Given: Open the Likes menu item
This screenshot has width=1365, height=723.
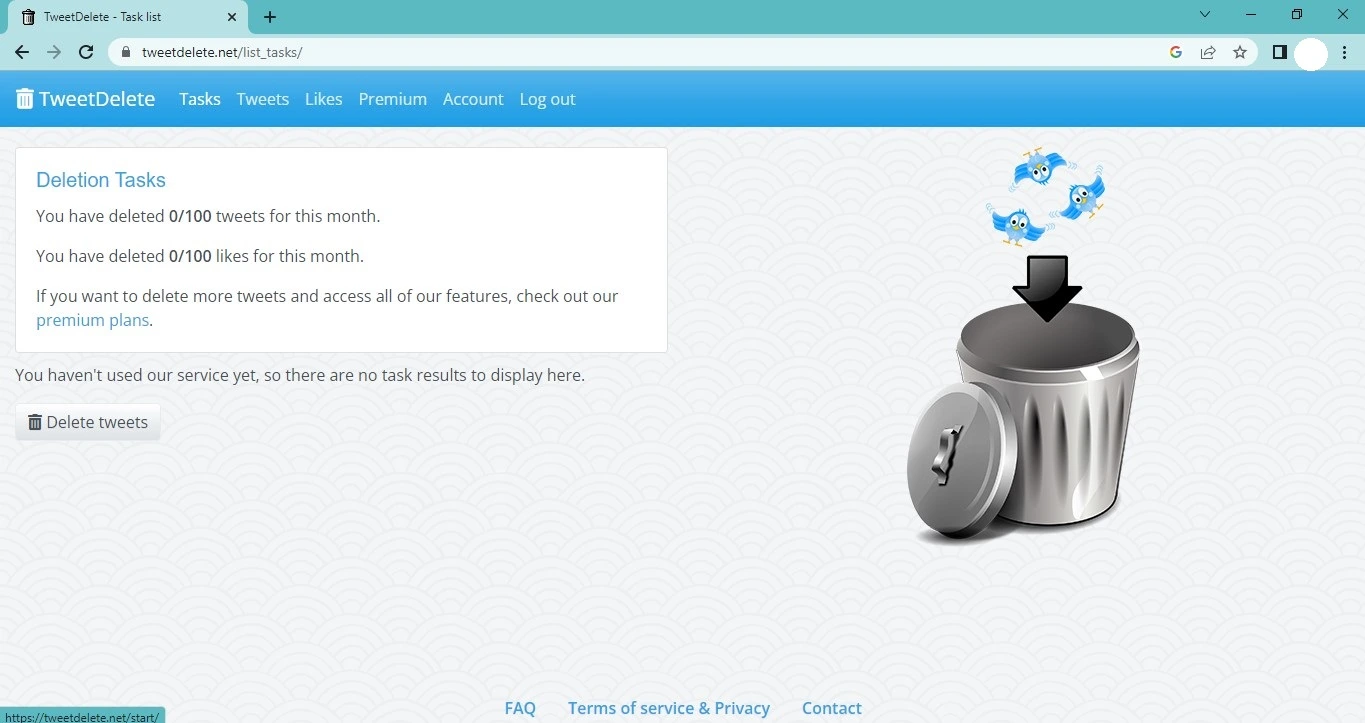Looking at the screenshot, I should (324, 99).
